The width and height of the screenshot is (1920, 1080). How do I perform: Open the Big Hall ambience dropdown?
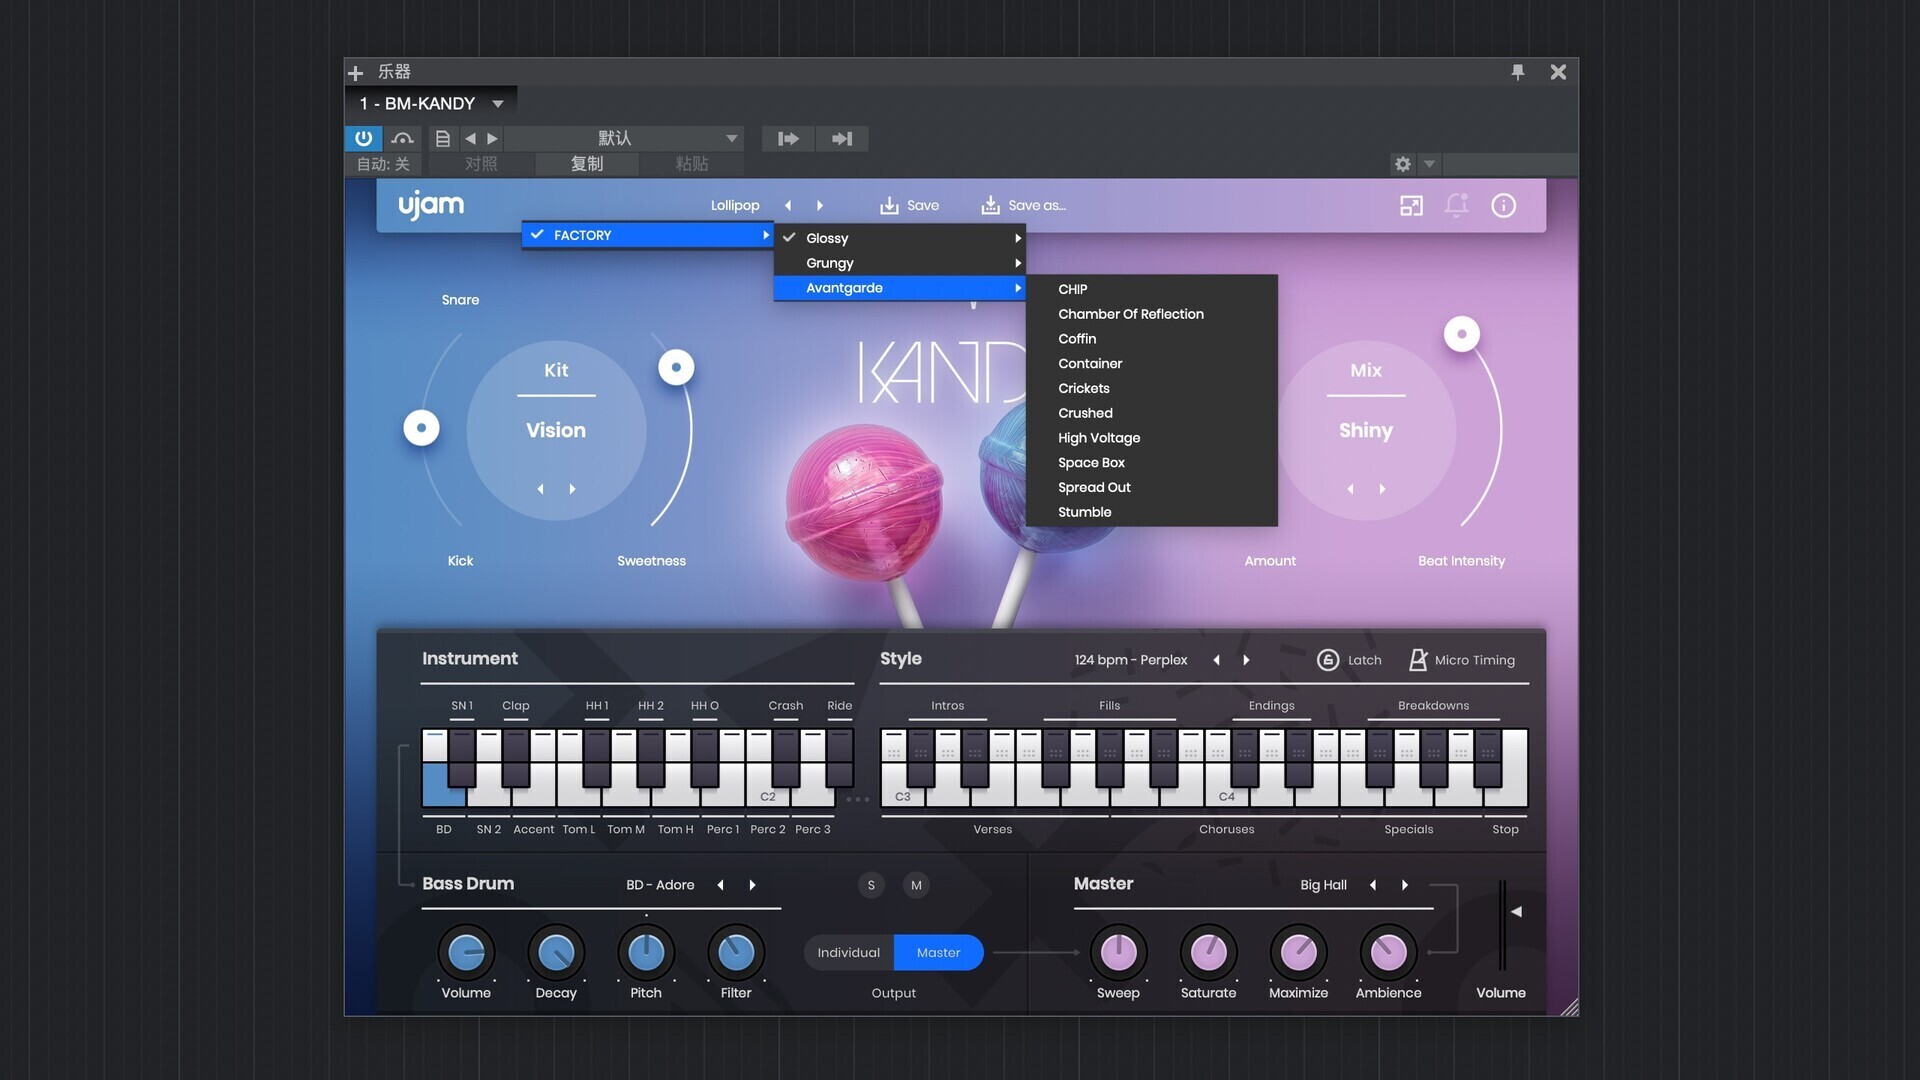tap(1323, 885)
